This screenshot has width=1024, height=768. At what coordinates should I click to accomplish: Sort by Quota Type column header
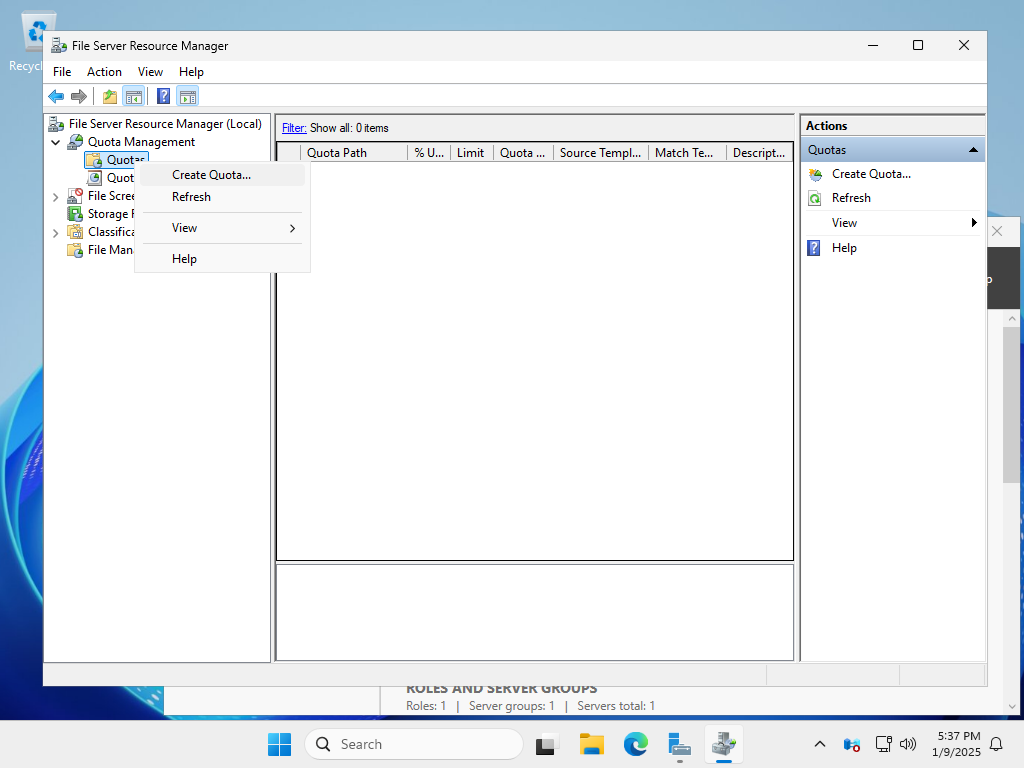(523, 153)
